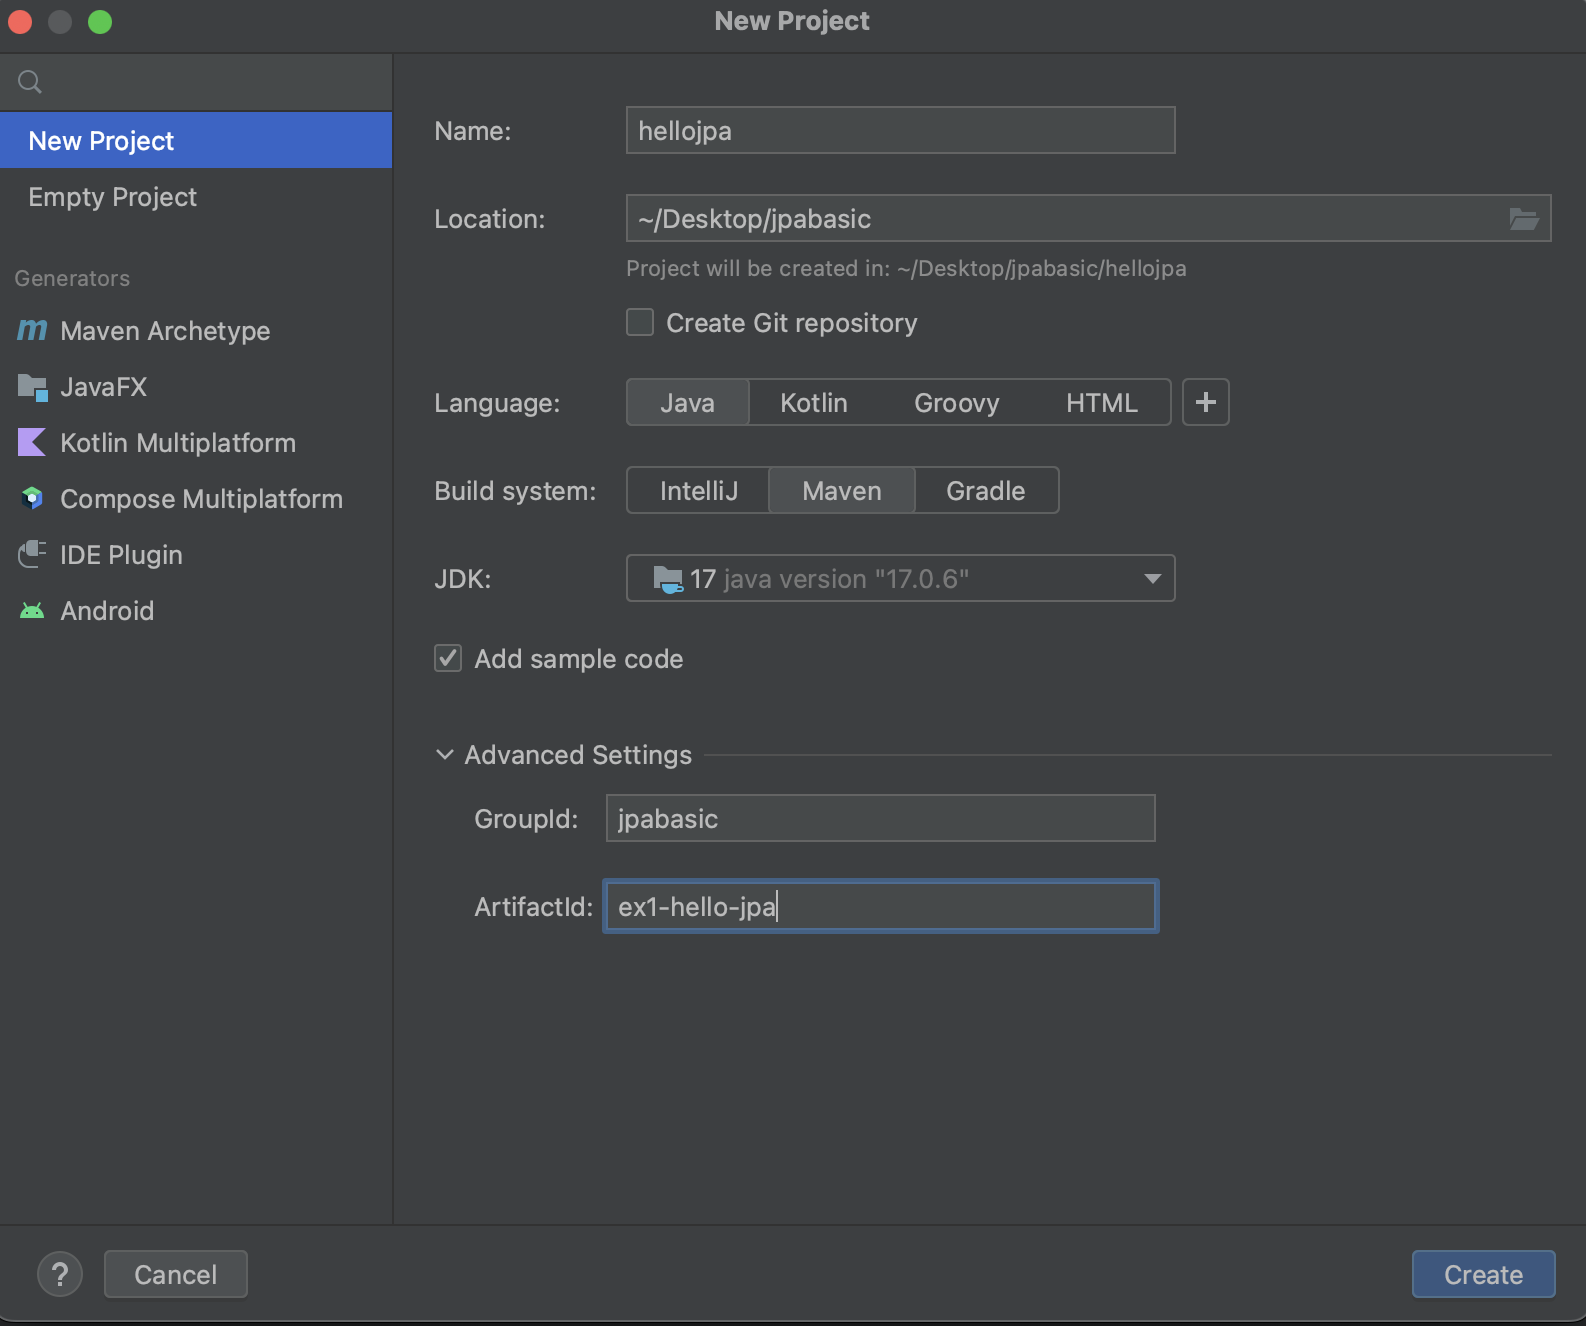Click the Compose Multiplatform hexagon icon
The width and height of the screenshot is (1586, 1326).
pyautogui.click(x=32, y=498)
